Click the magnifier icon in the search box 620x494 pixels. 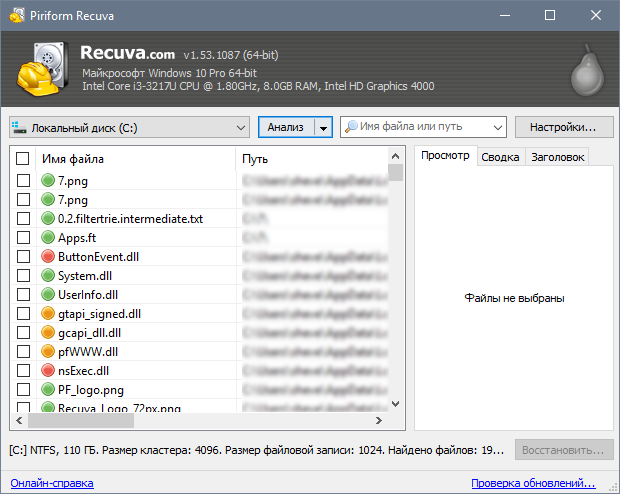pyautogui.click(x=351, y=127)
